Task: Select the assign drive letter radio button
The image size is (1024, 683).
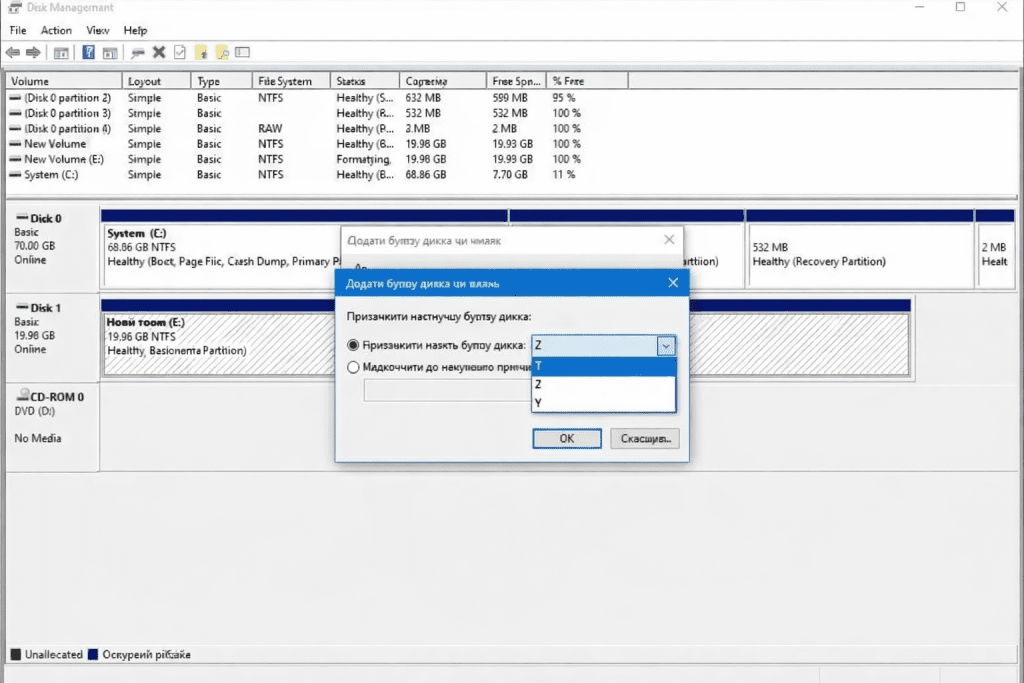Action: coord(352,345)
